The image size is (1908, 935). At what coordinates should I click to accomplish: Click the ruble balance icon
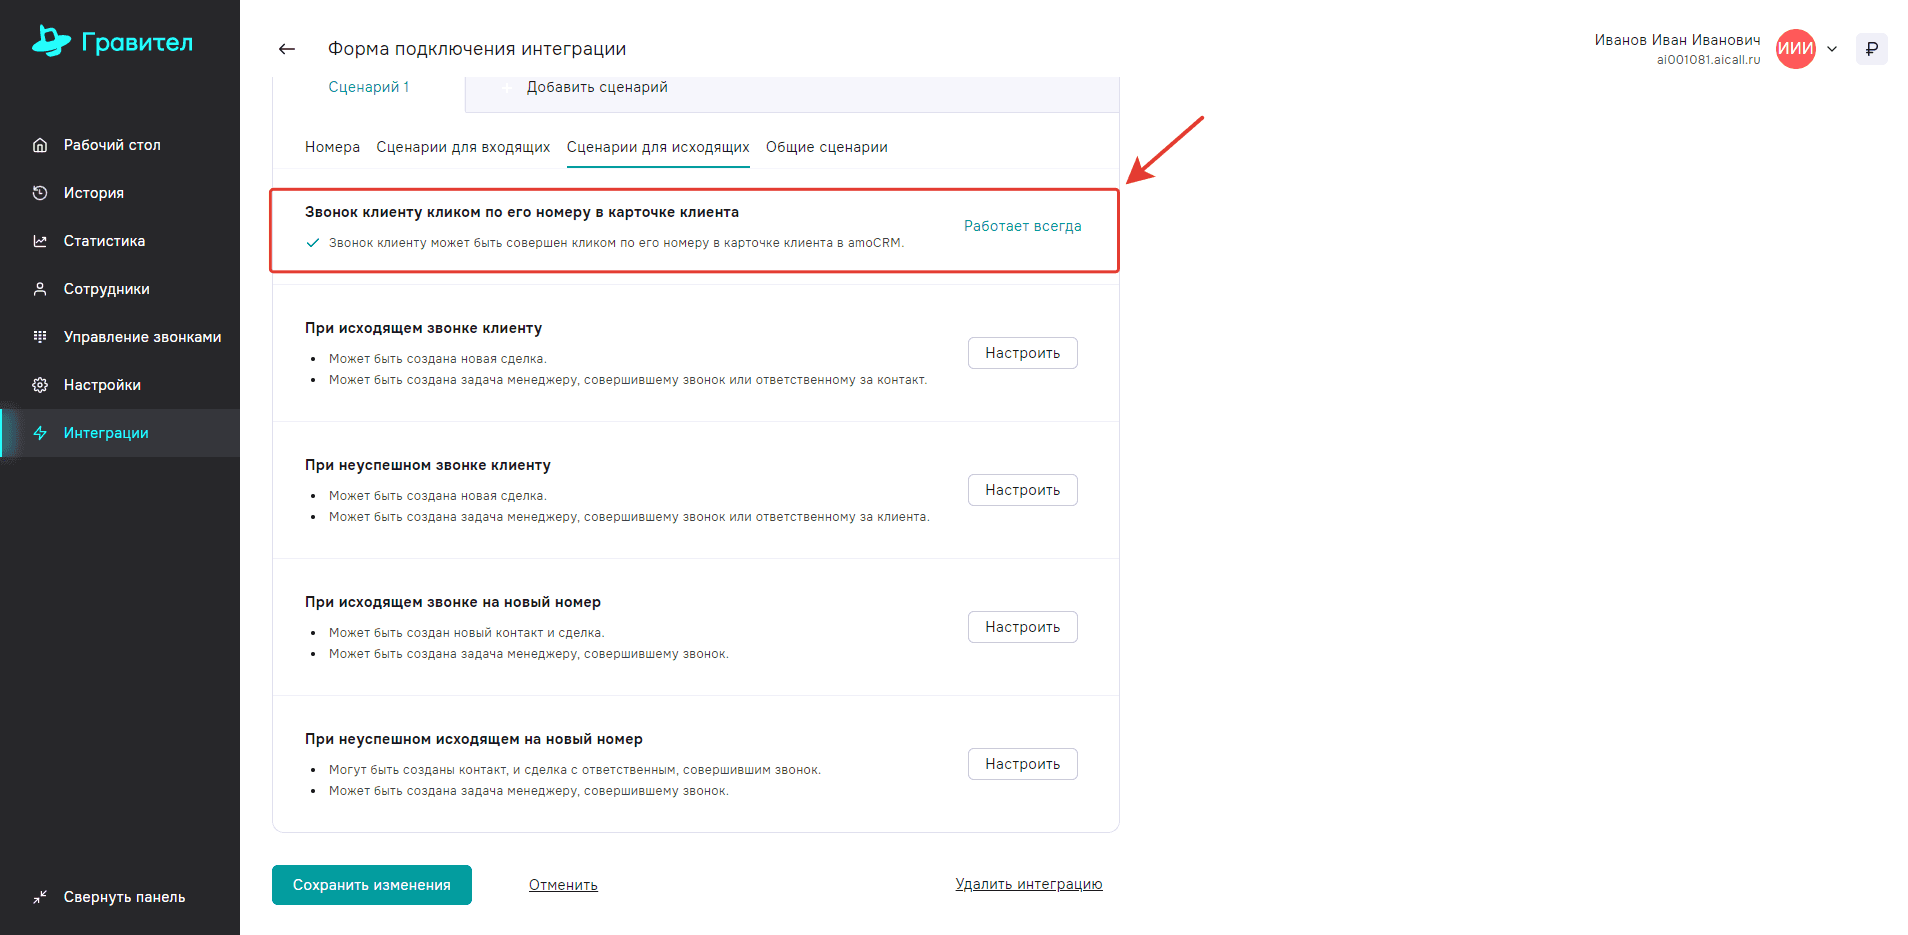coord(1871,49)
